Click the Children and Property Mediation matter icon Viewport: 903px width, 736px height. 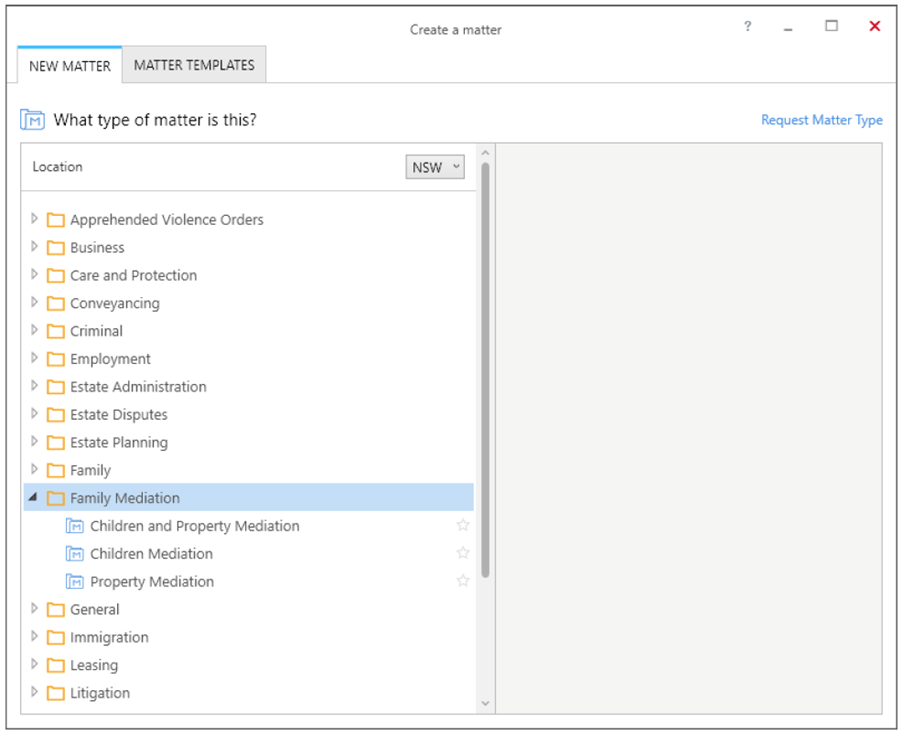(x=75, y=526)
